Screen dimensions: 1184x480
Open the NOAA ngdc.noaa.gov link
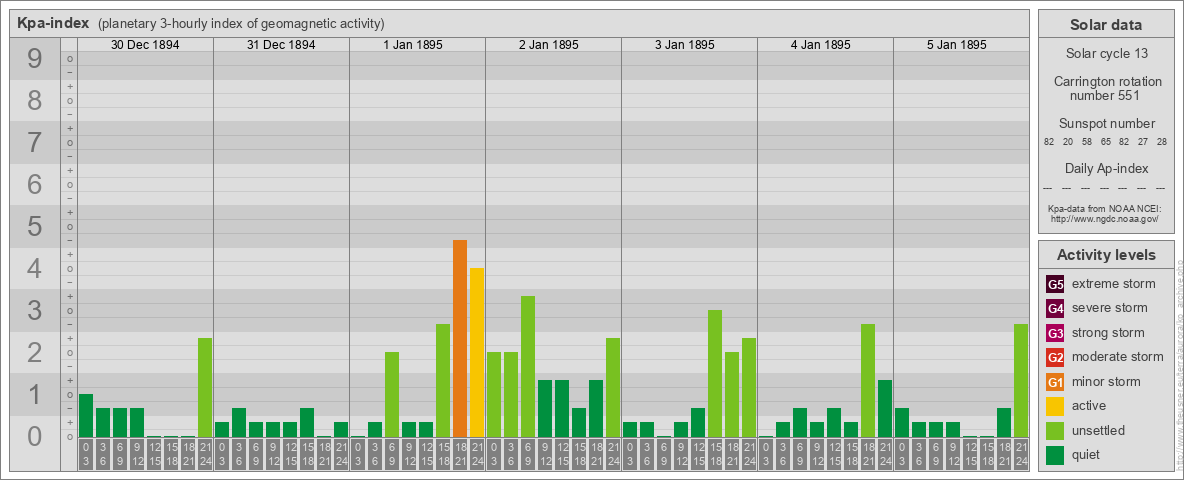click(x=1105, y=218)
